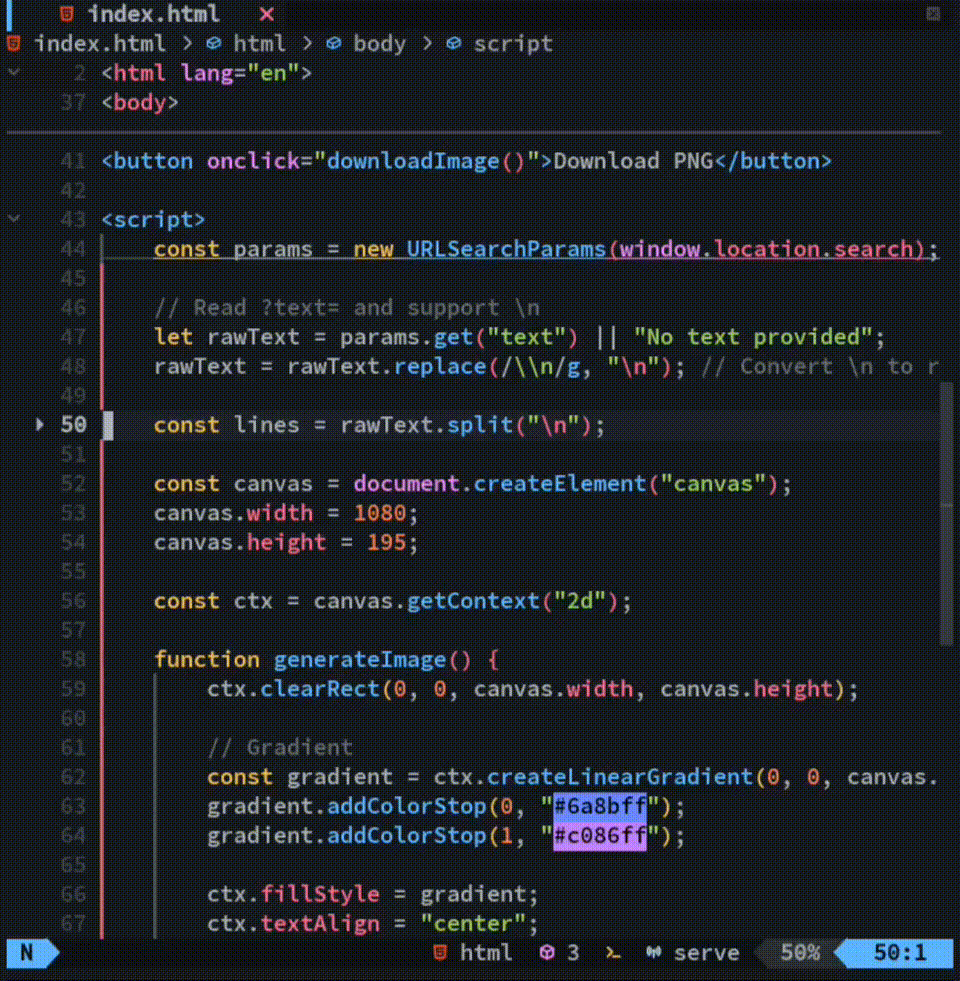Click the #c086ff color swatch
The image size is (960, 981).
pos(600,836)
